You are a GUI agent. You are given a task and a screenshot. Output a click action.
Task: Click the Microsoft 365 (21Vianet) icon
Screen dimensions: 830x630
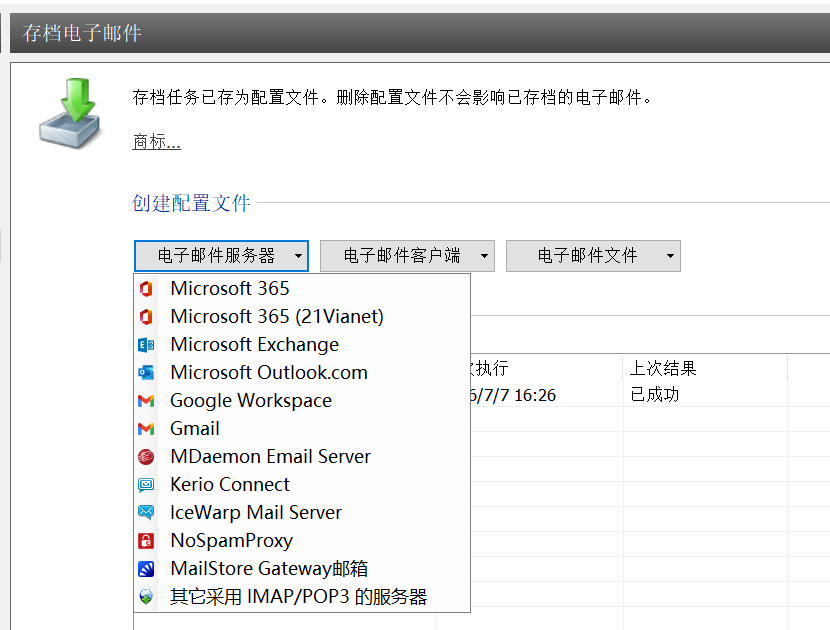pyautogui.click(x=146, y=317)
